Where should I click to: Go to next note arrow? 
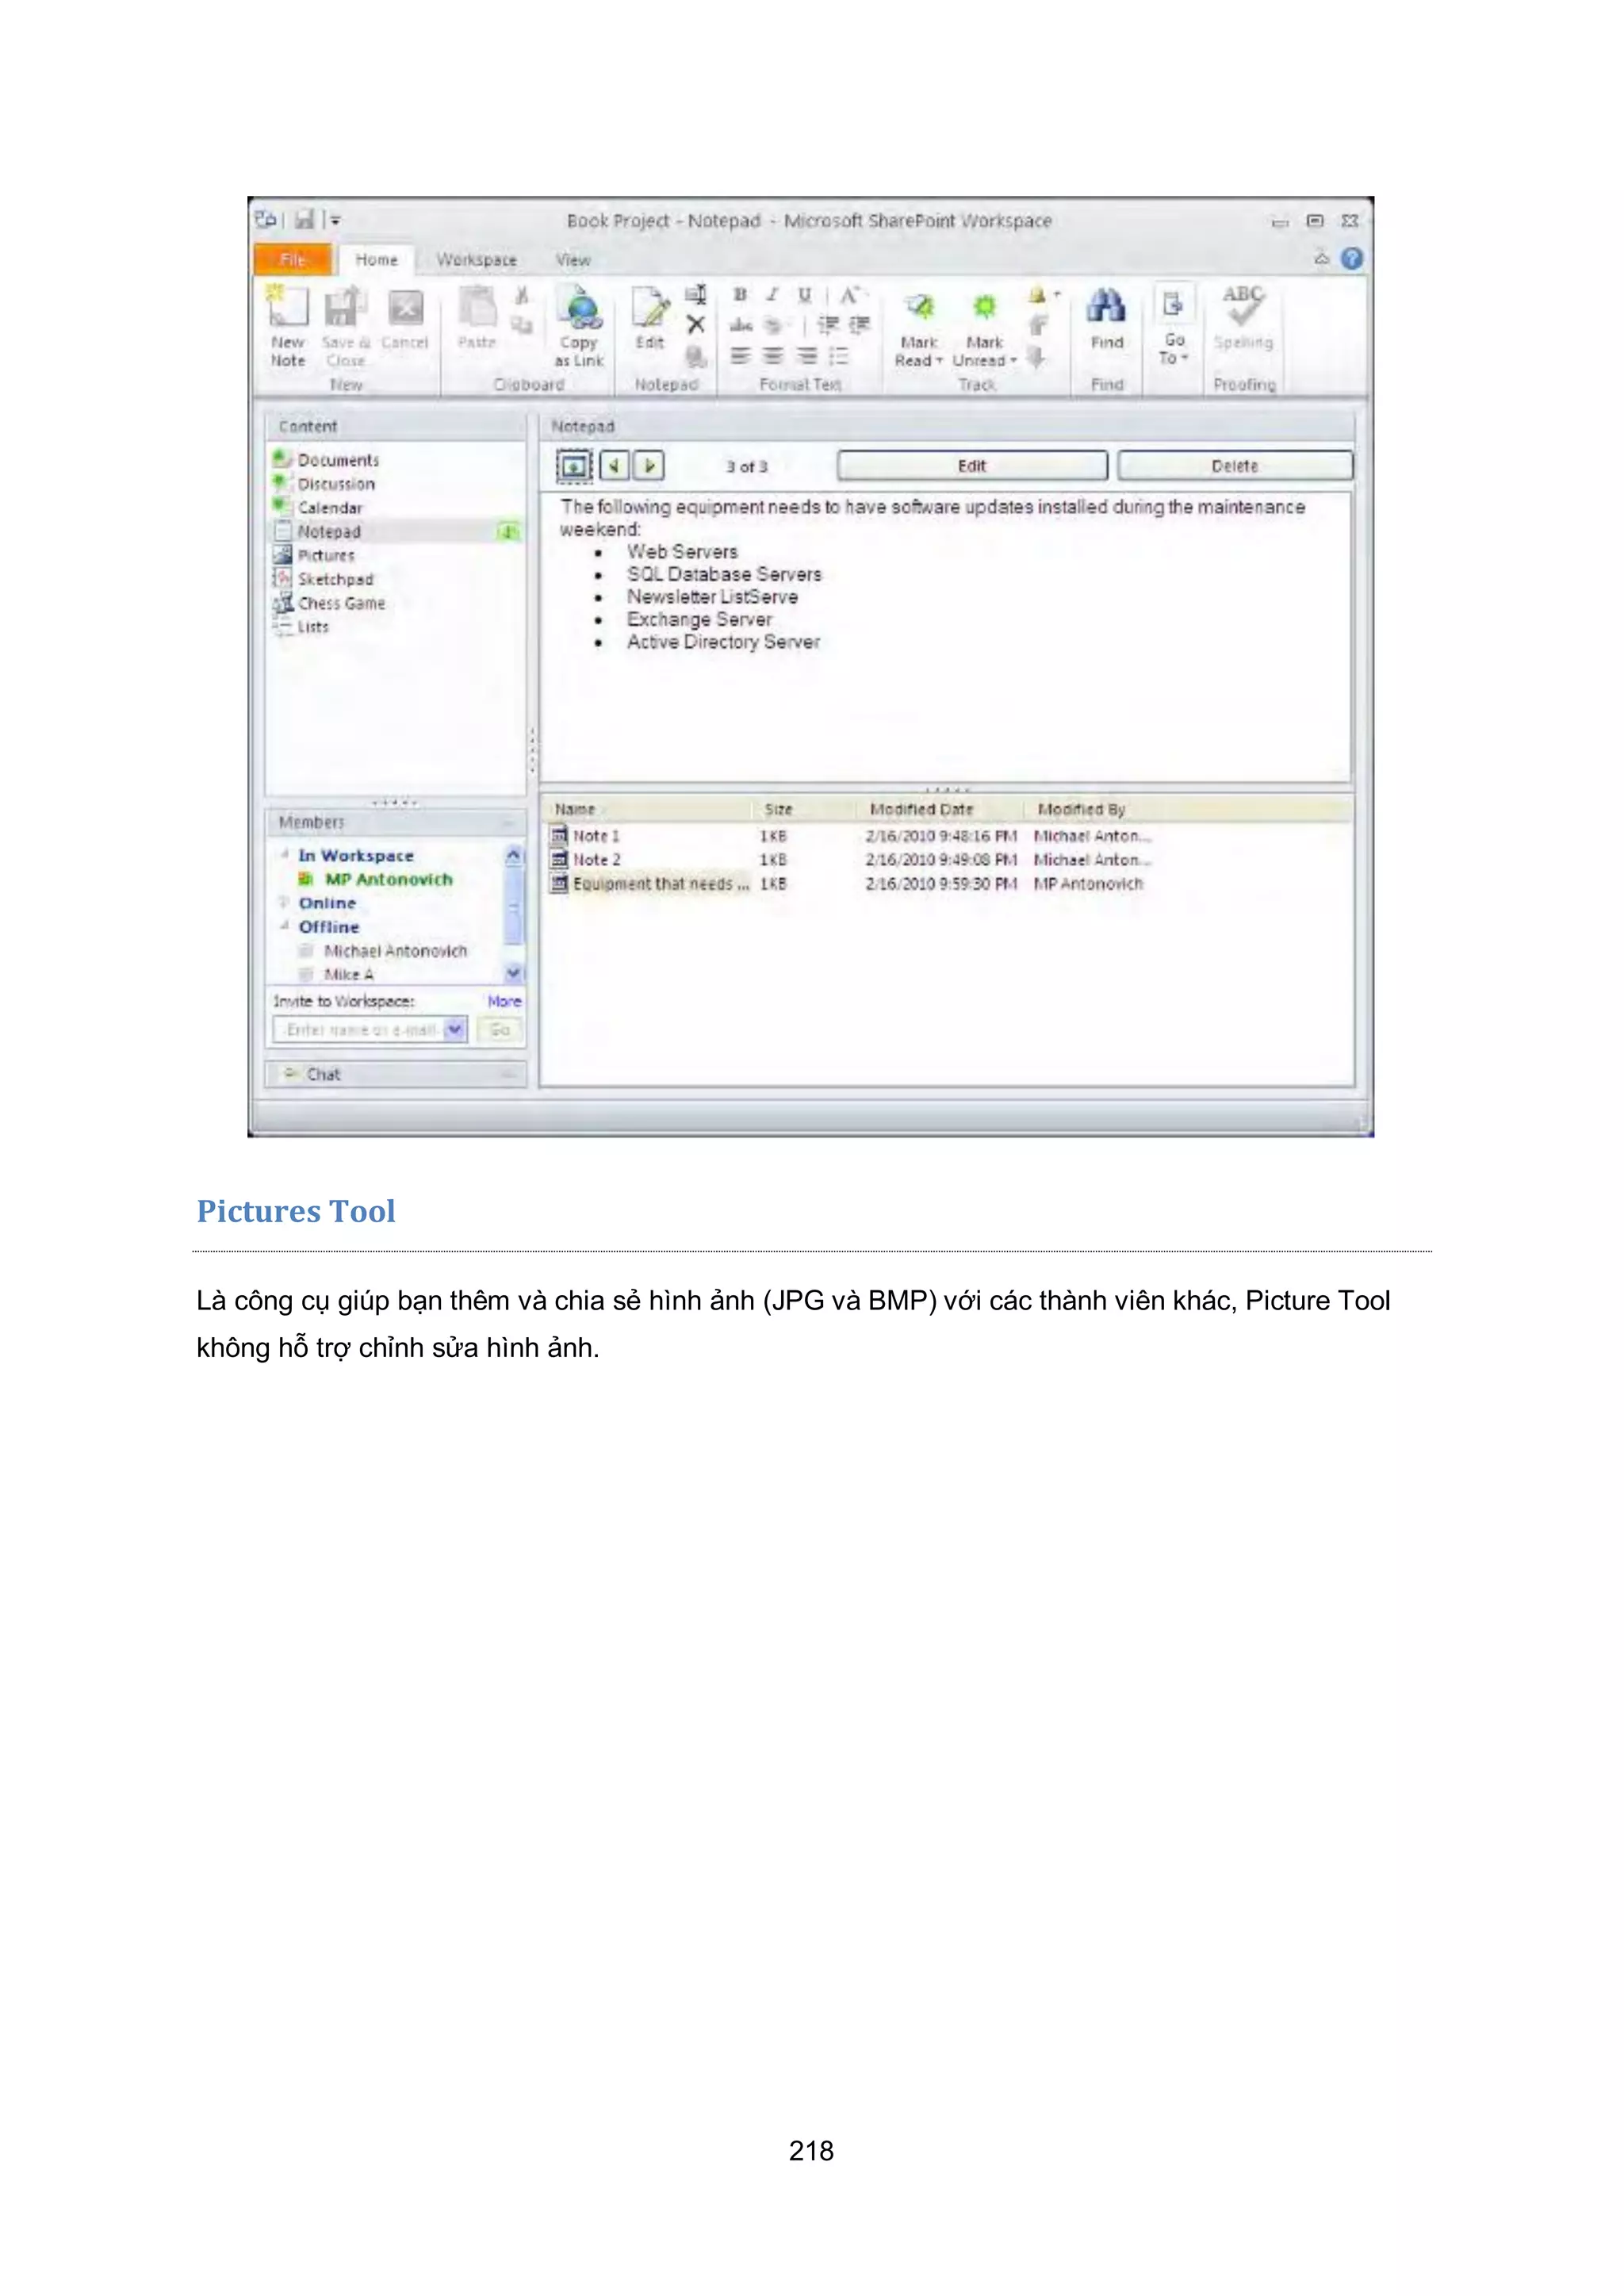[649, 466]
